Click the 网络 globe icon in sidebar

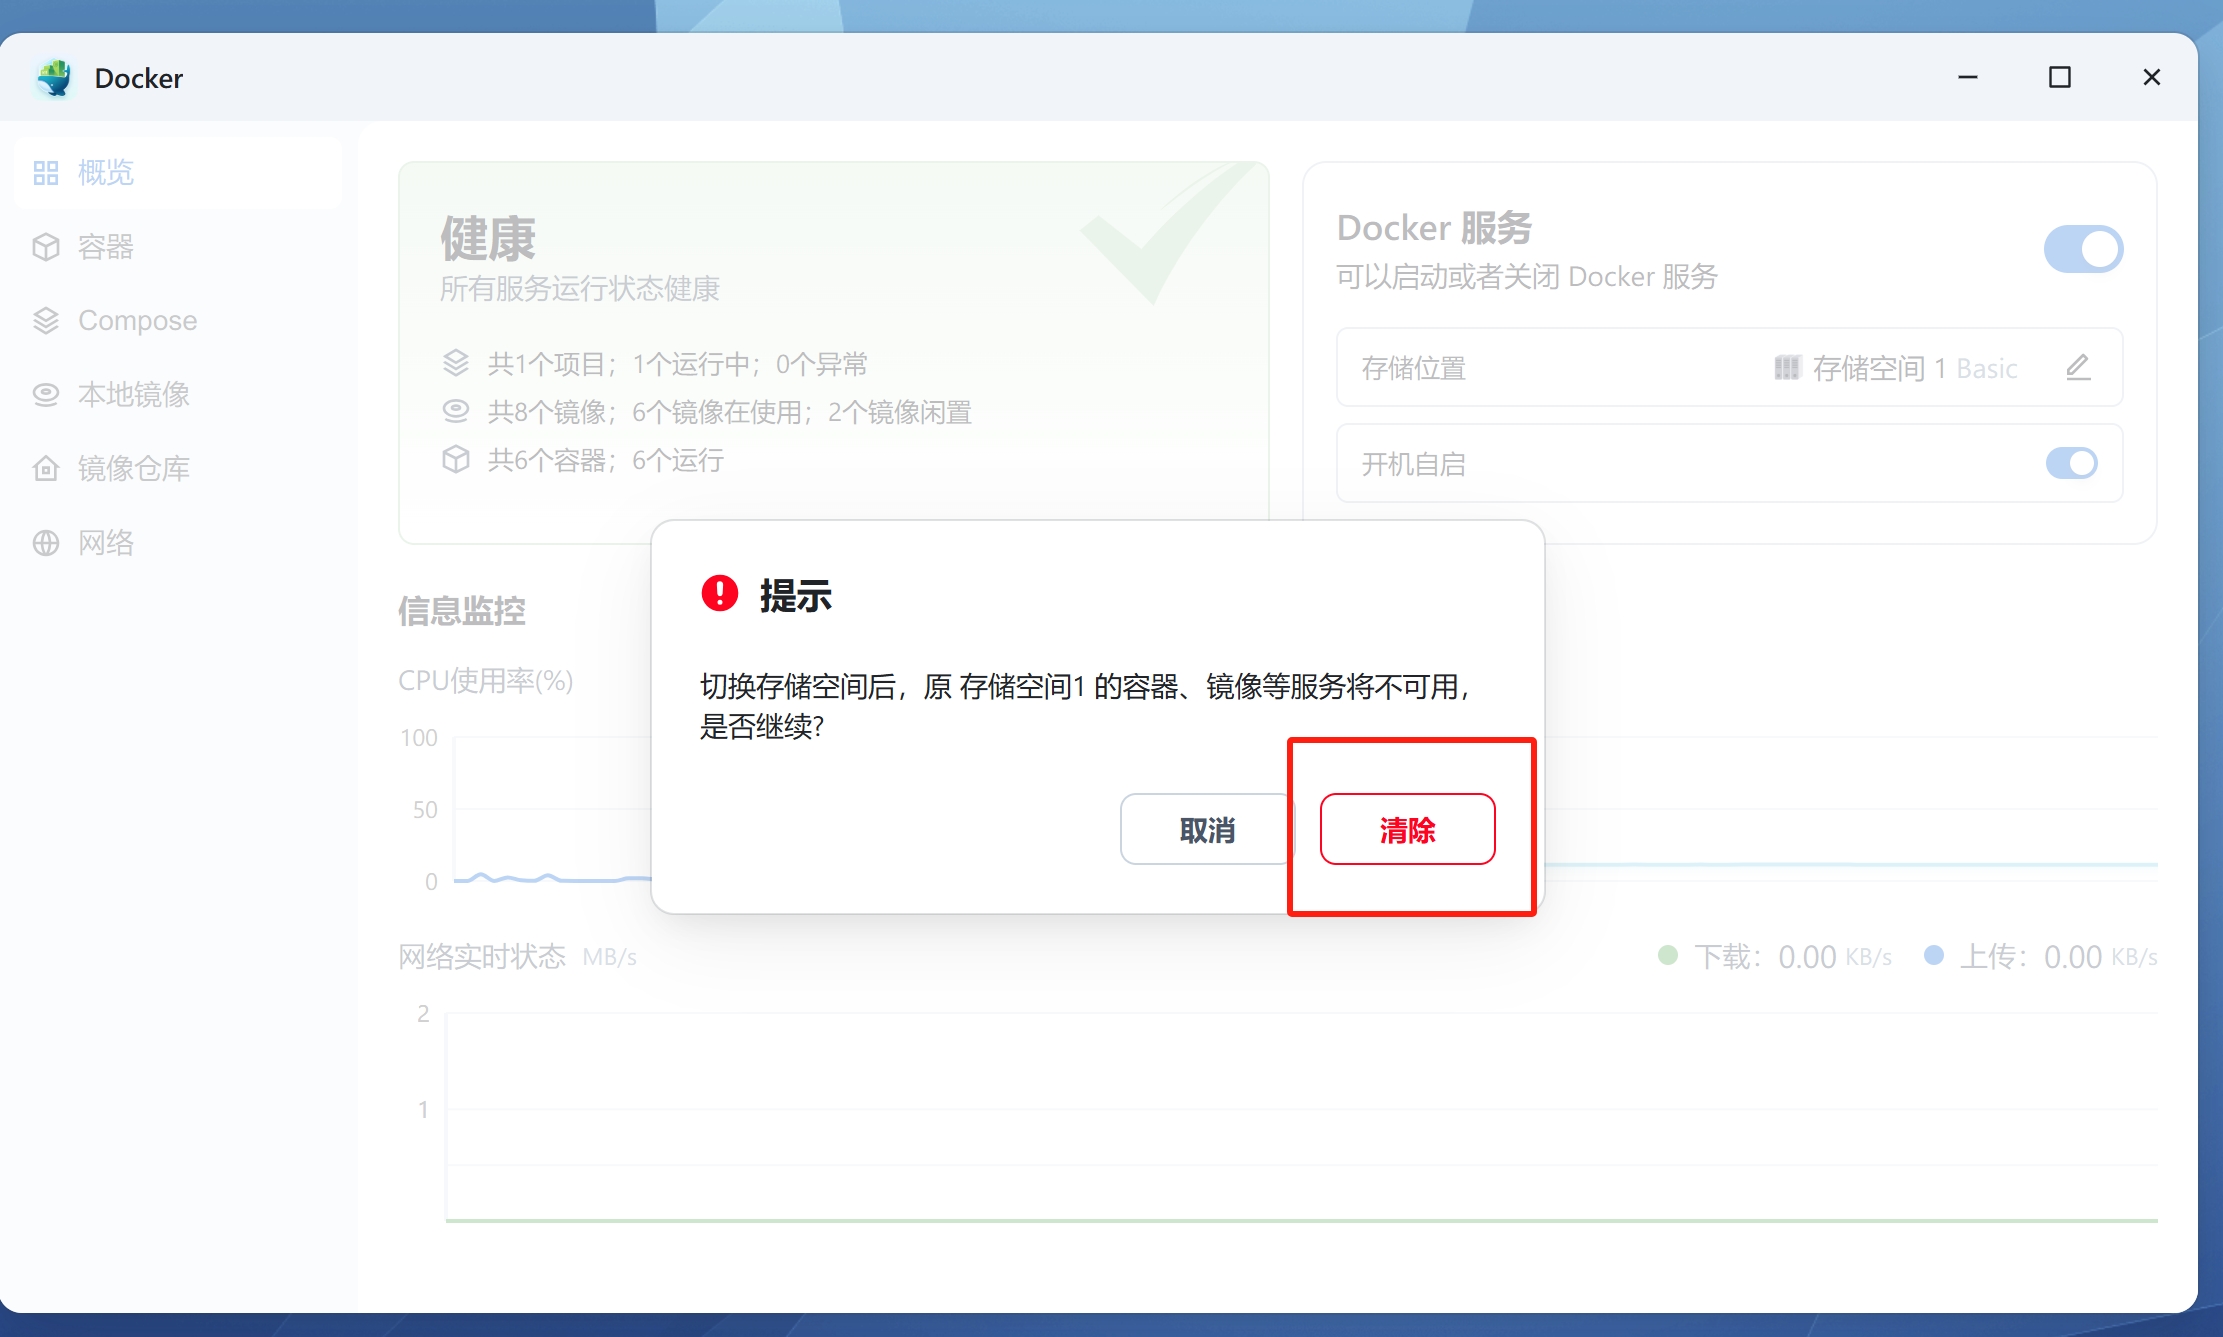tap(46, 542)
